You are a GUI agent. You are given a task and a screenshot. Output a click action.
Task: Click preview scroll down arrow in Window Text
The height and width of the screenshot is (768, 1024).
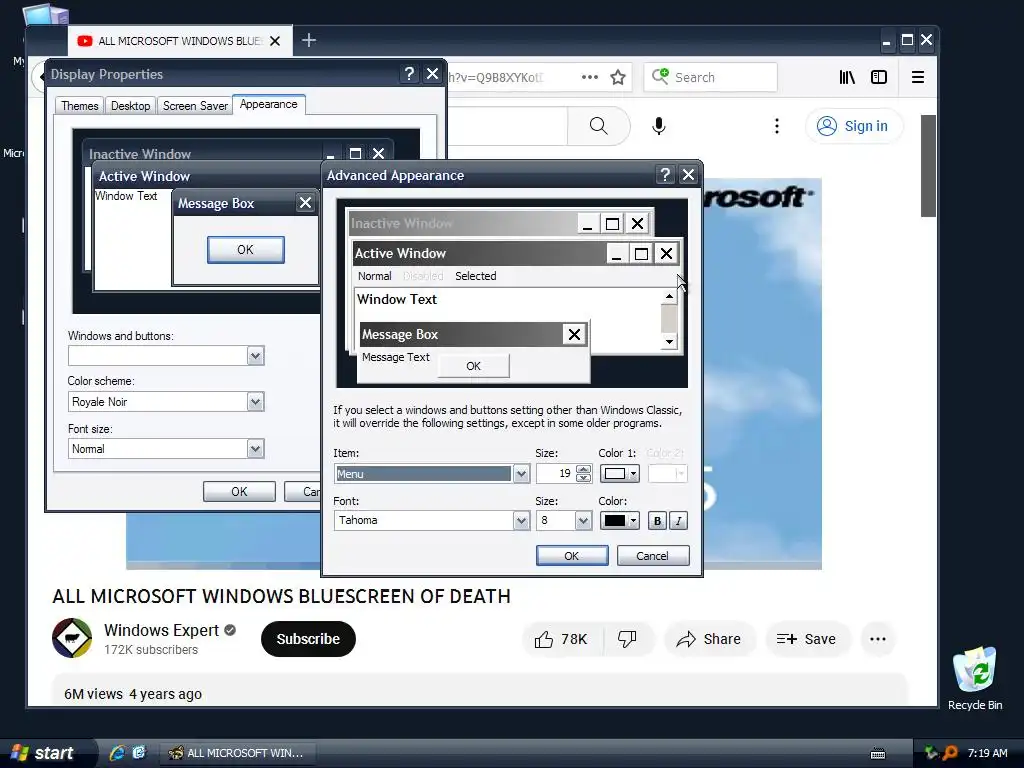click(669, 342)
